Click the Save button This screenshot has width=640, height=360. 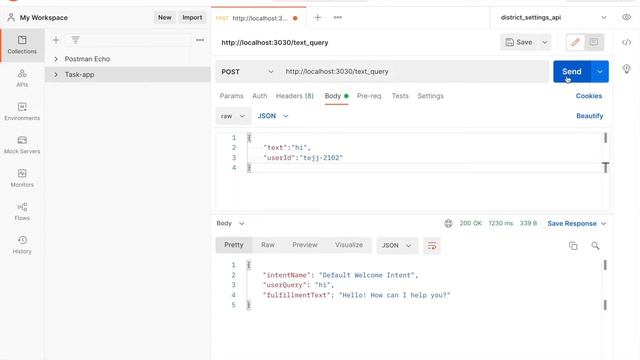(519, 42)
